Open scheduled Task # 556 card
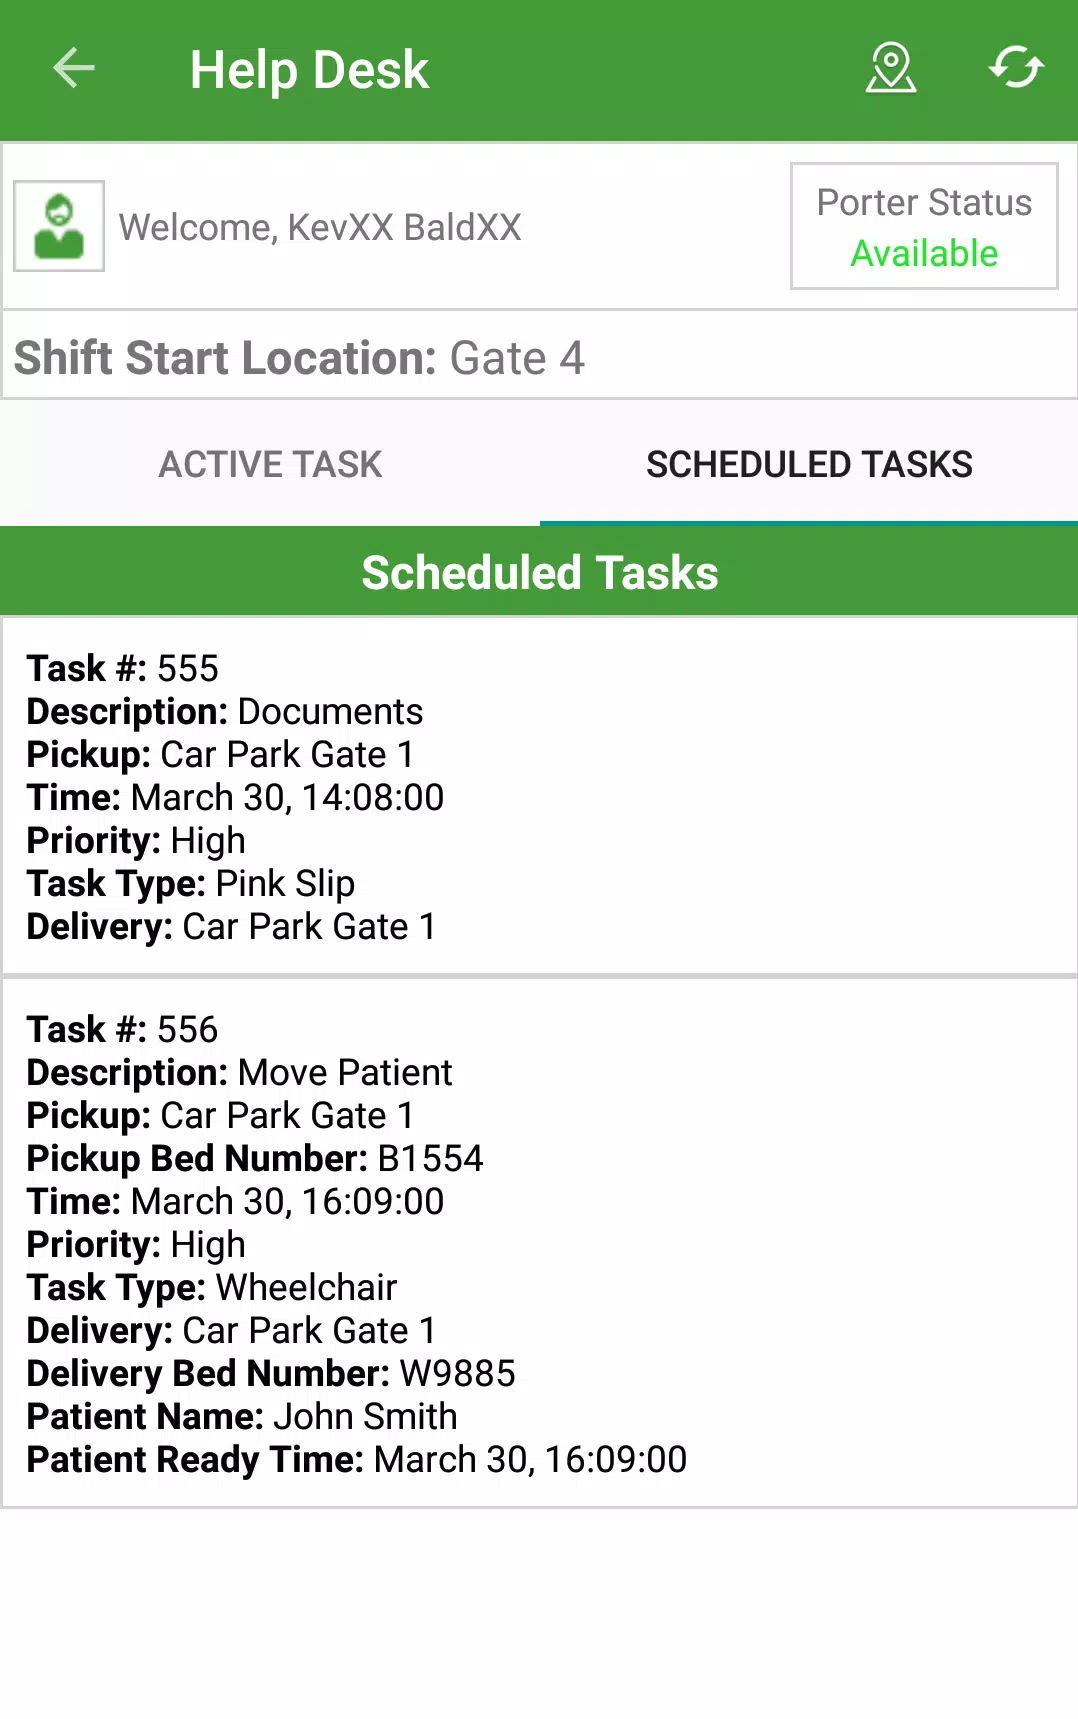 coord(539,1243)
